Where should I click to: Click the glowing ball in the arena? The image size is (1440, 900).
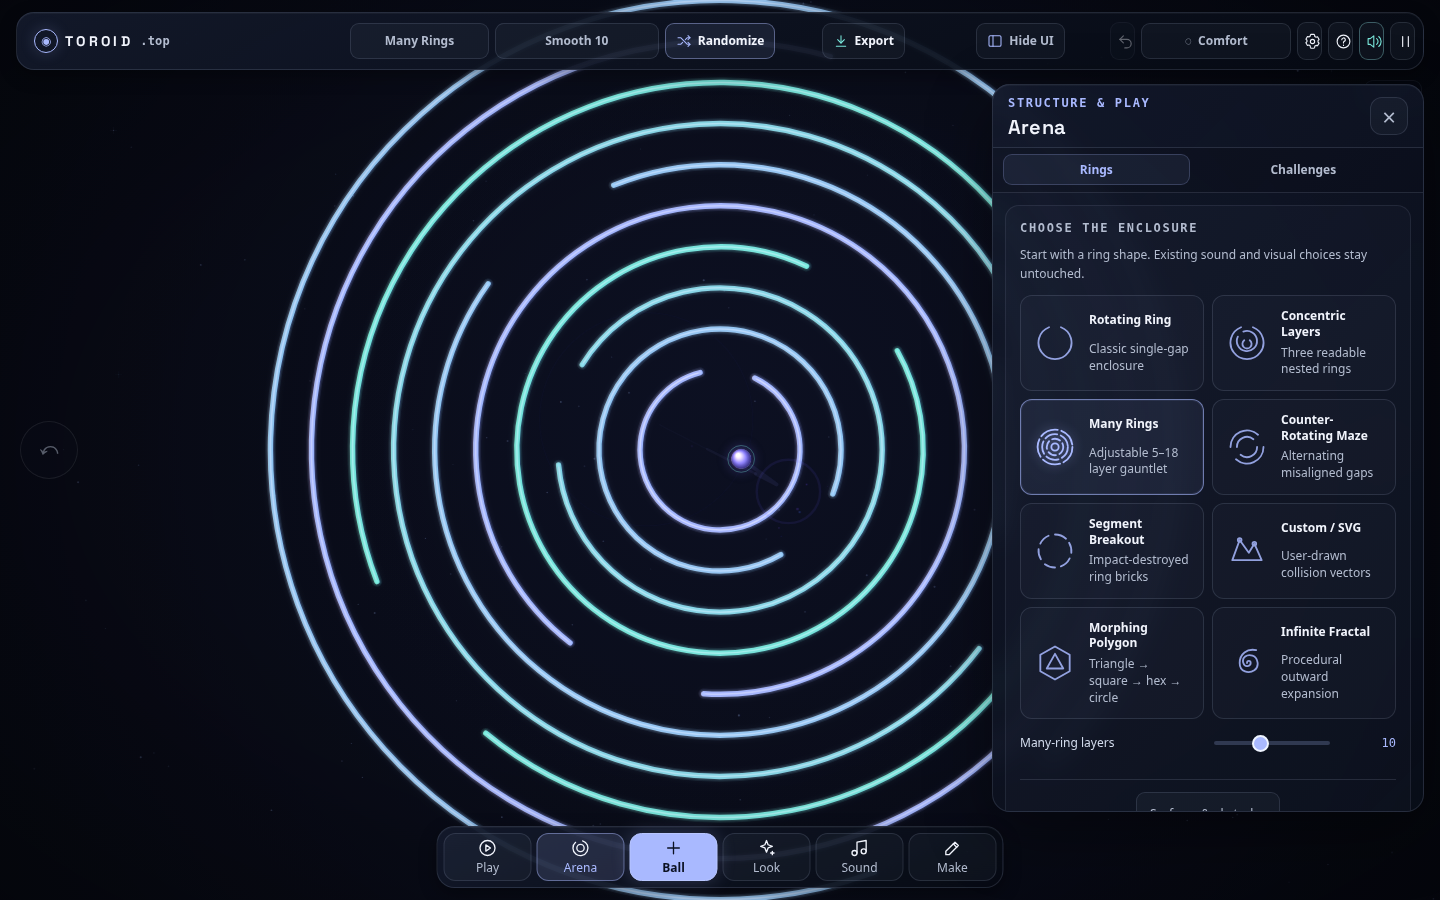click(x=741, y=458)
